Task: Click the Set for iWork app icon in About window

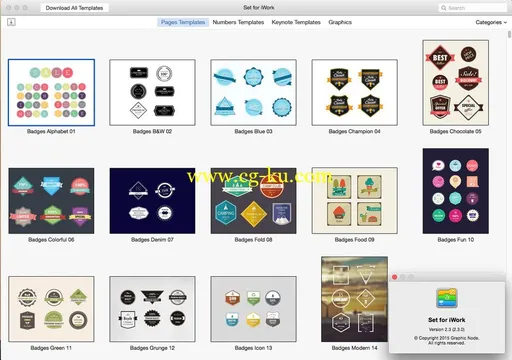Action: click(x=447, y=298)
